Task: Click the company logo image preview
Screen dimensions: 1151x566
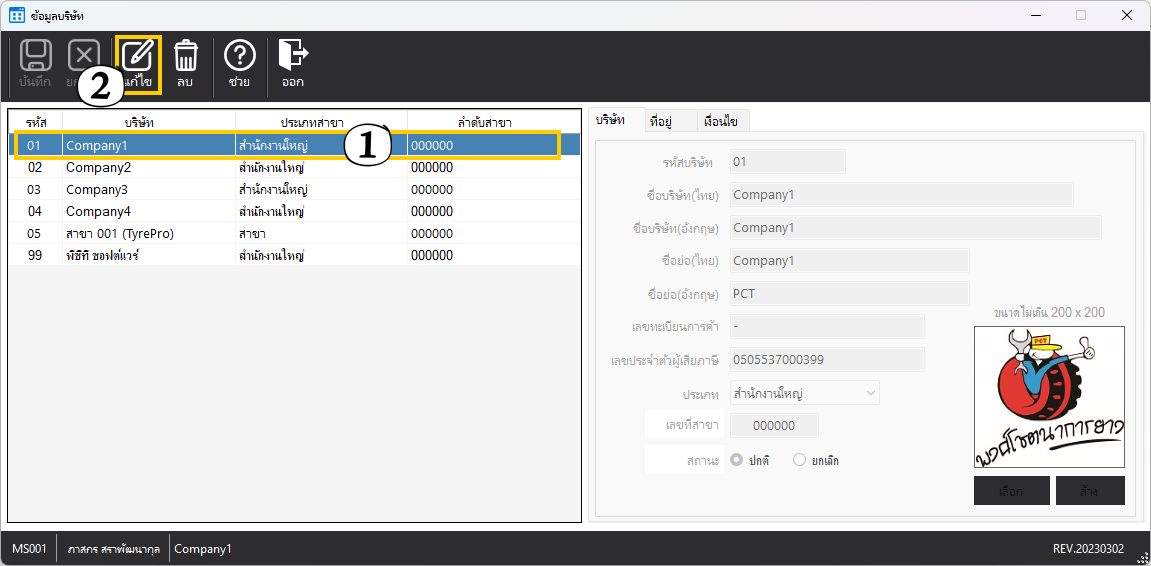Action: point(1049,397)
